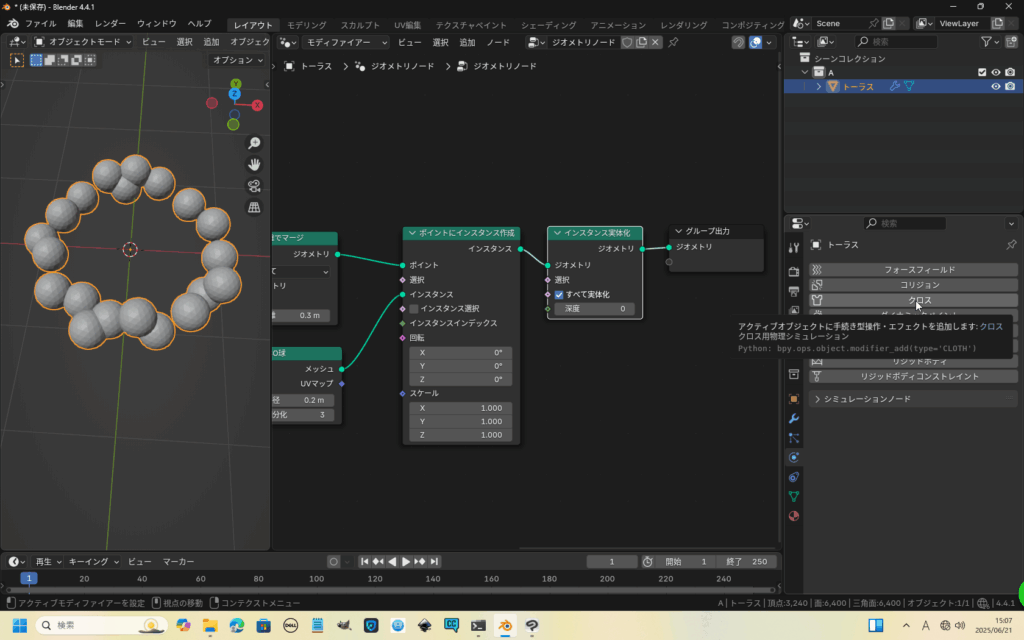Jump to first frame playback button

click(x=364, y=562)
